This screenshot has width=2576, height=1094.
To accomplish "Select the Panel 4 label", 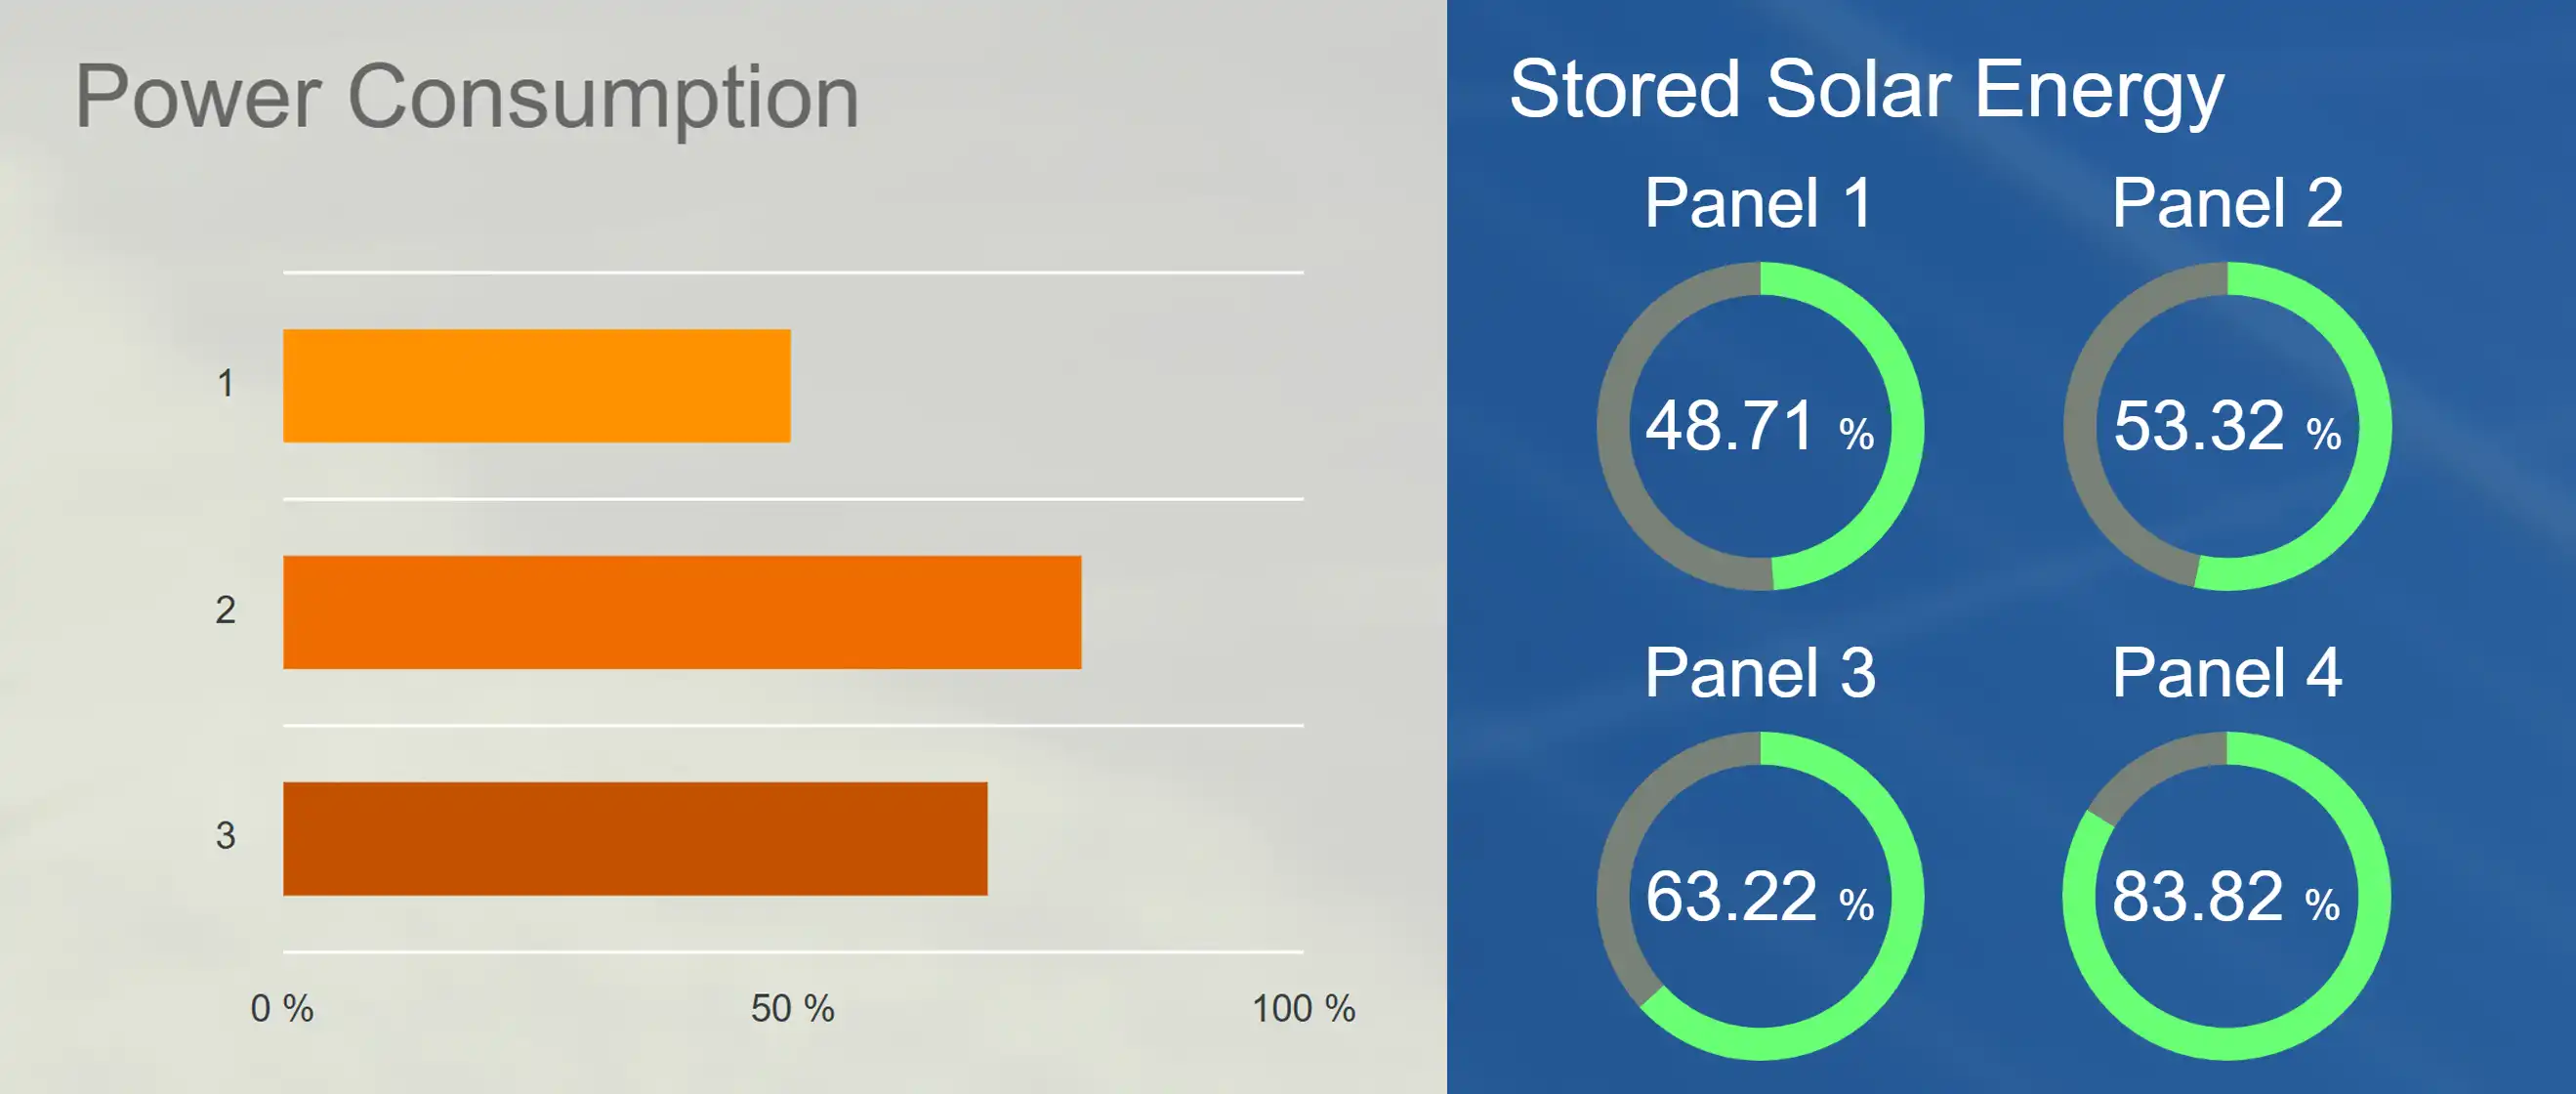I will tap(2226, 672).
